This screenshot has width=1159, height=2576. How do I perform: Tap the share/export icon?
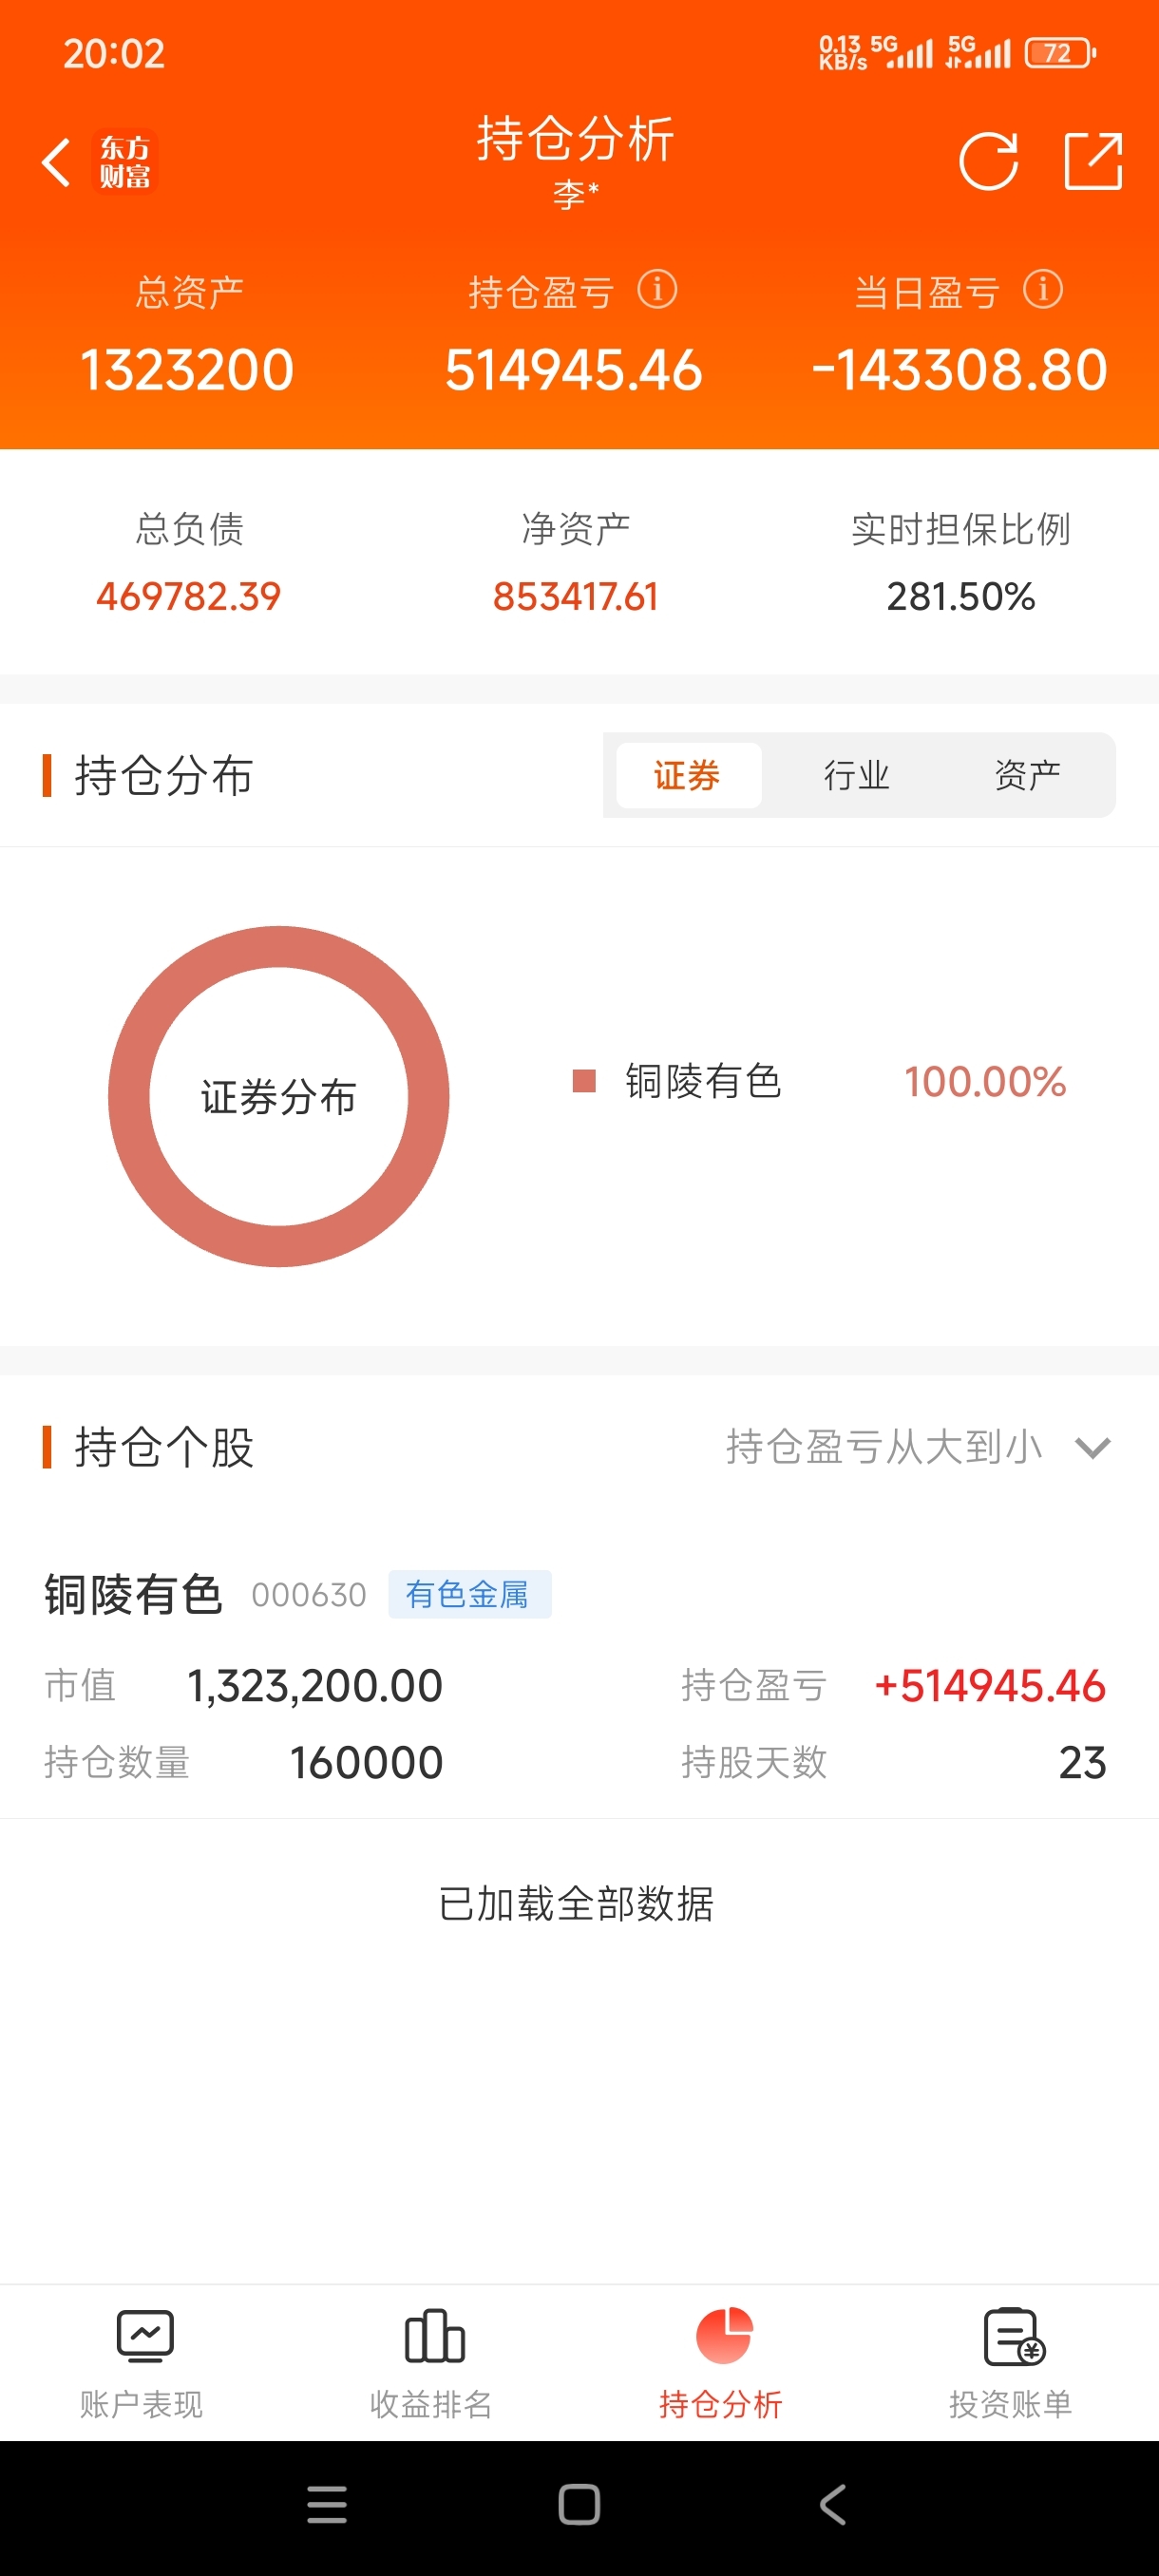point(1092,161)
